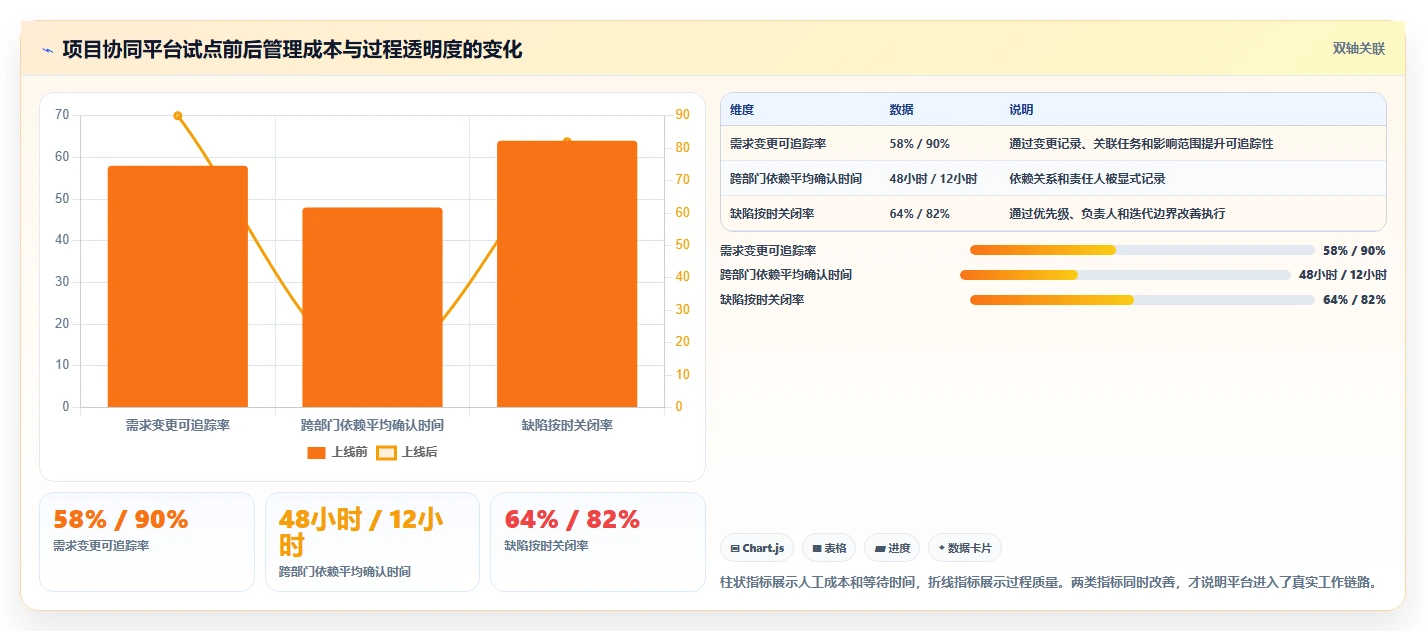
Task: Click the 说明 table column header
Action: [1021, 109]
